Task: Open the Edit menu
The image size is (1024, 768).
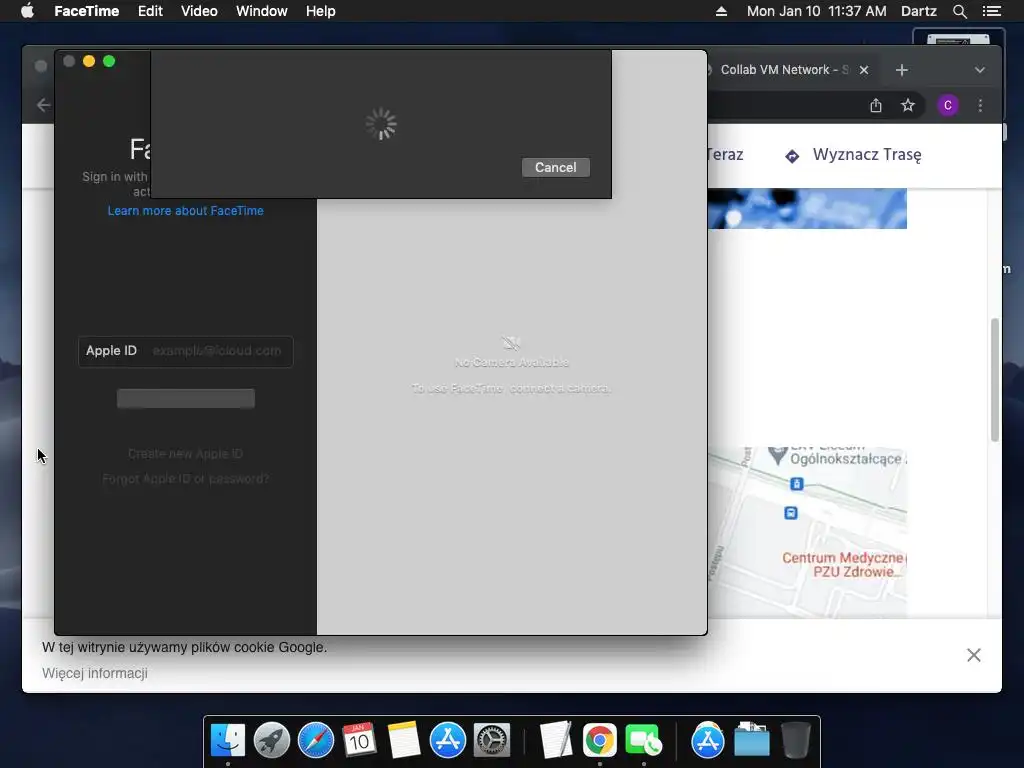Action: pos(150,11)
